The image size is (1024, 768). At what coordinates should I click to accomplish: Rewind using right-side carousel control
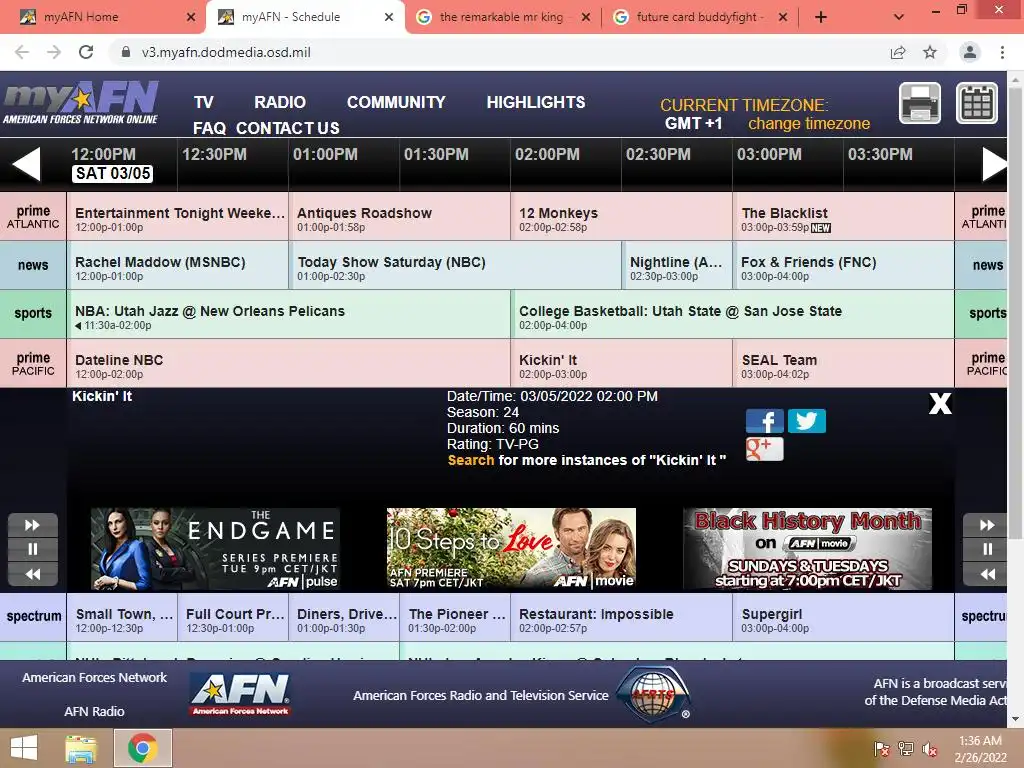987,574
